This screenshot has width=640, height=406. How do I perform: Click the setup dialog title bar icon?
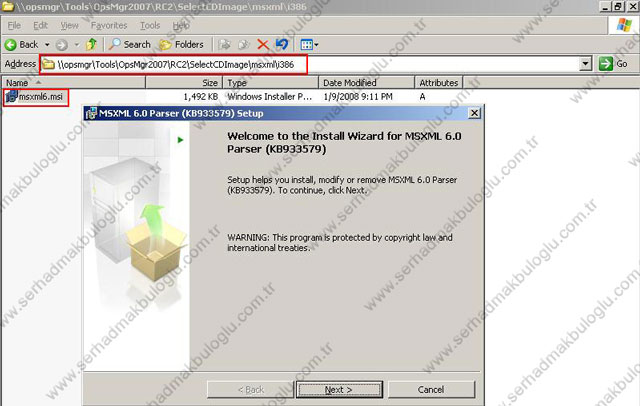tap(91, 113)
